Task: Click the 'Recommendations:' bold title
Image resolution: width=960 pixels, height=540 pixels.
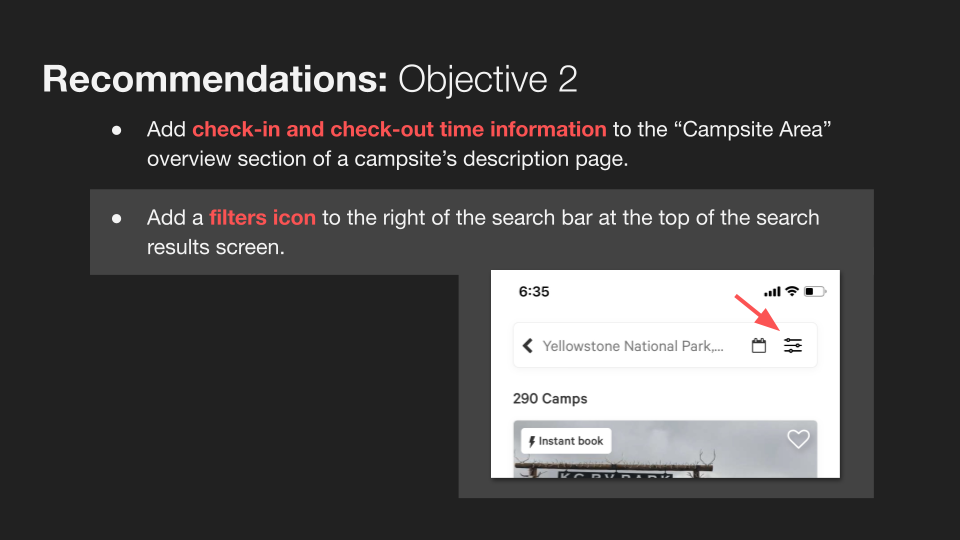Action: [215, 79]
